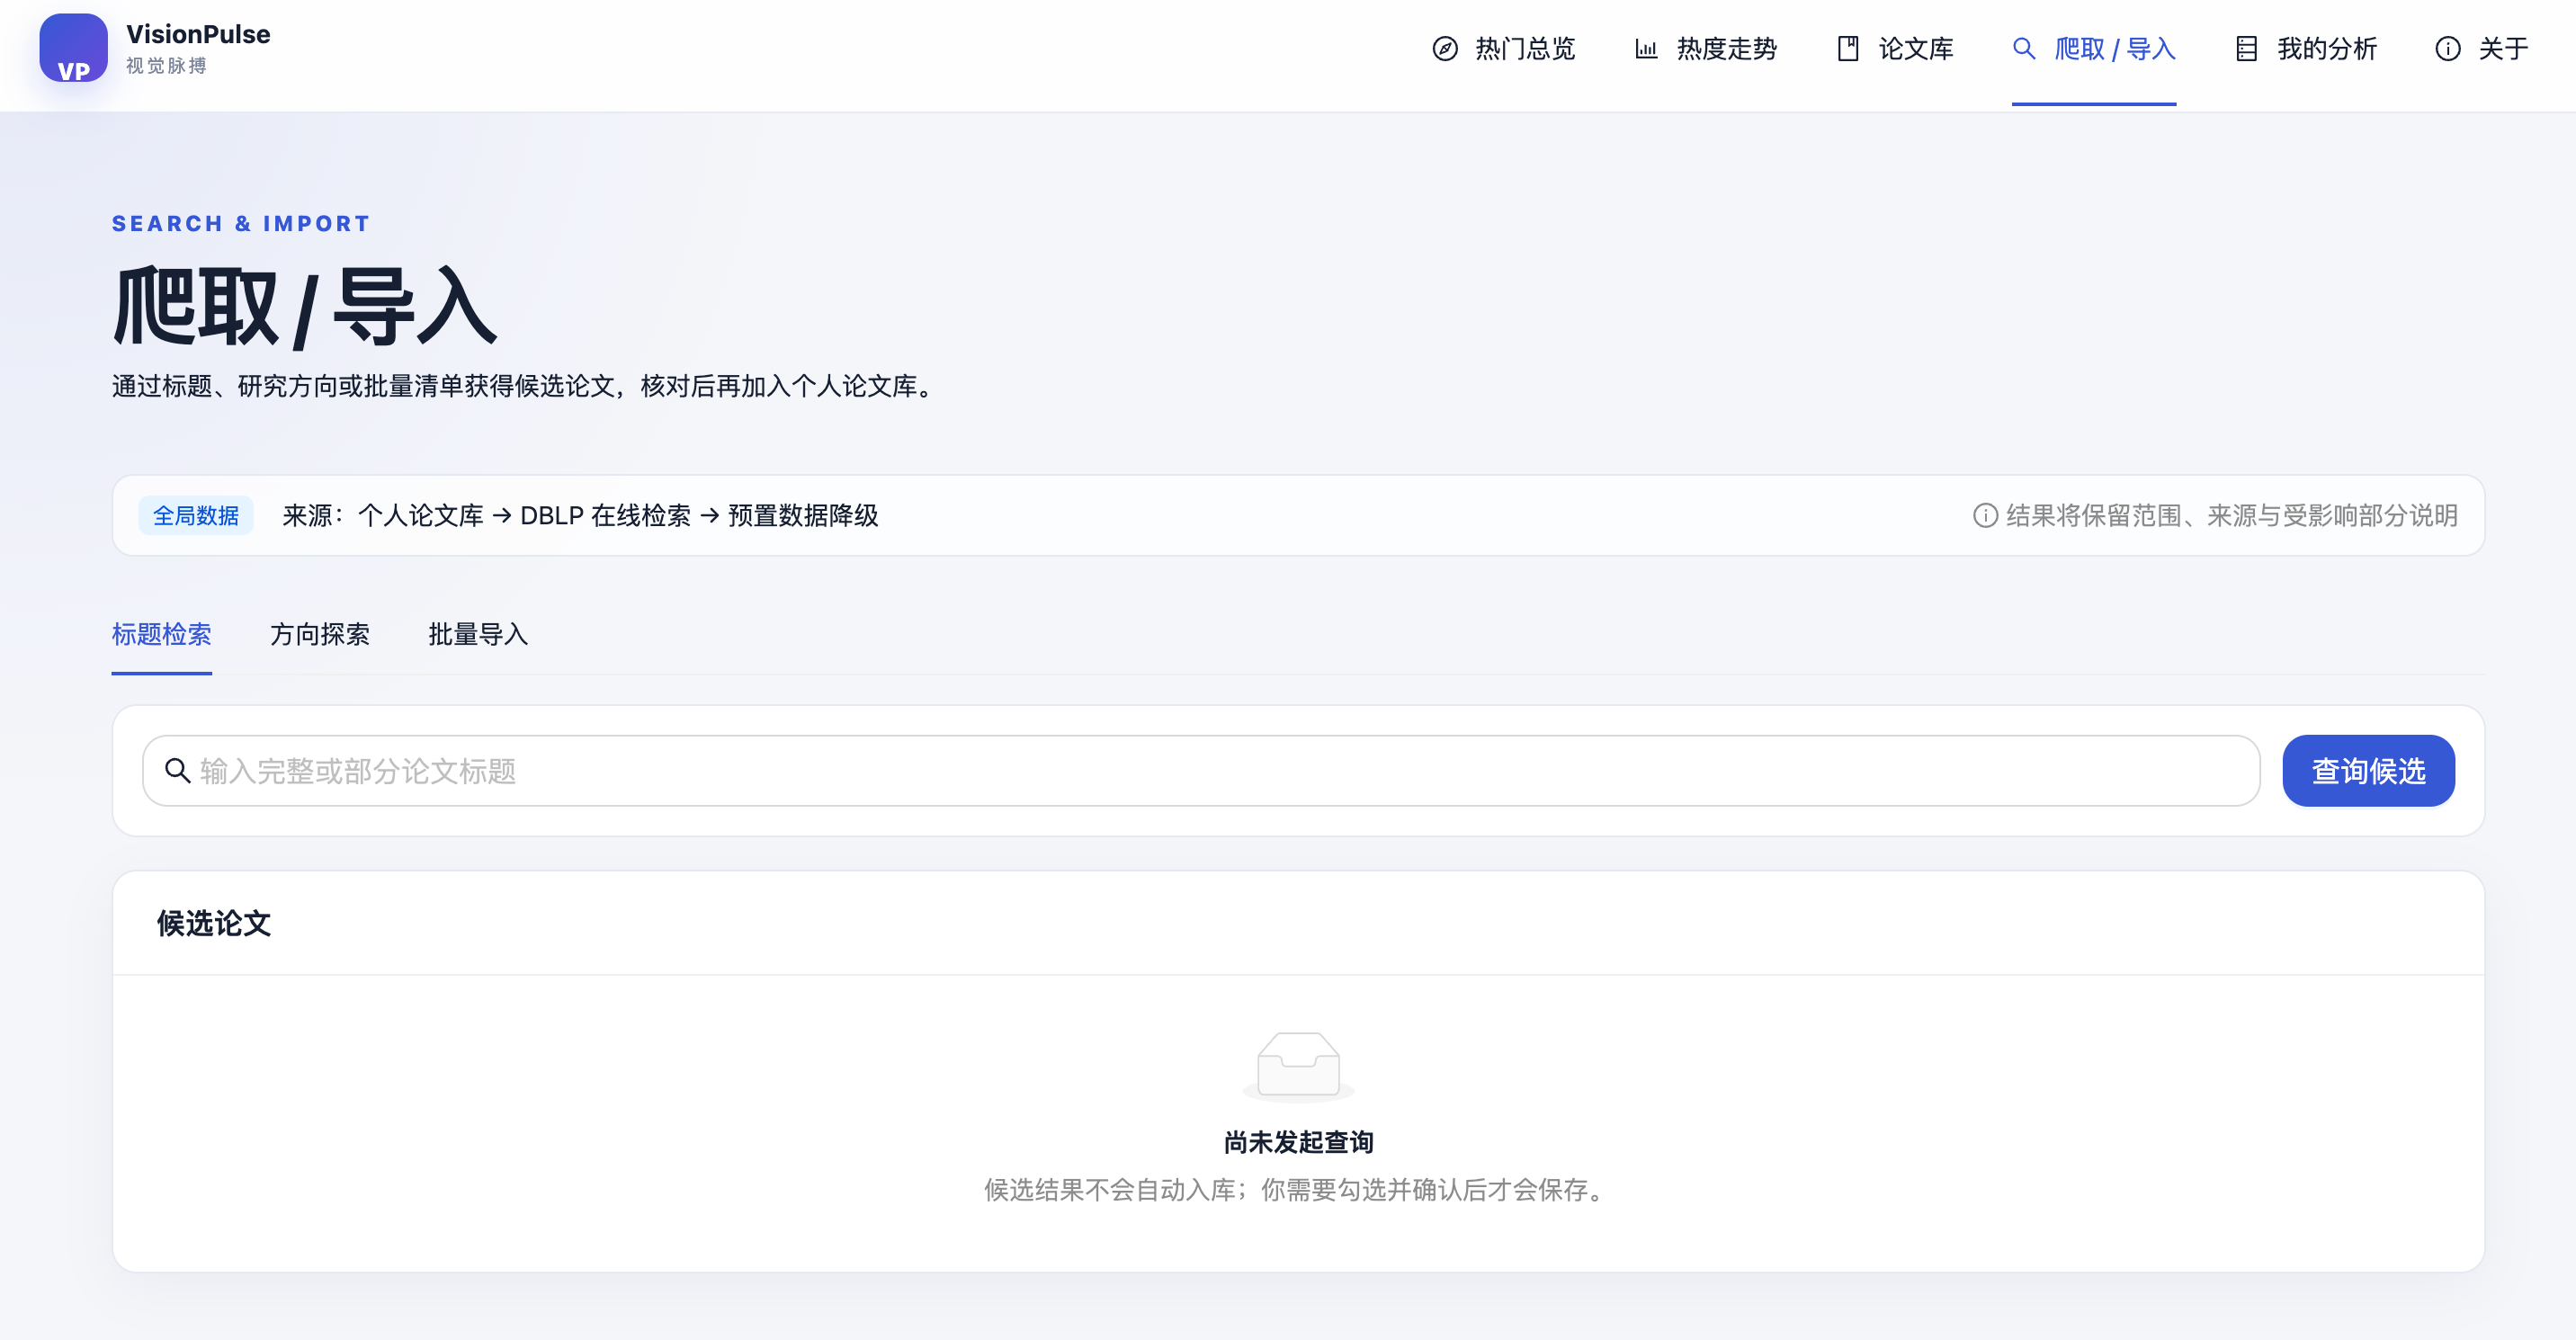
Task: Click the 候选论文 panel heading
Action: tap(214, 923)
